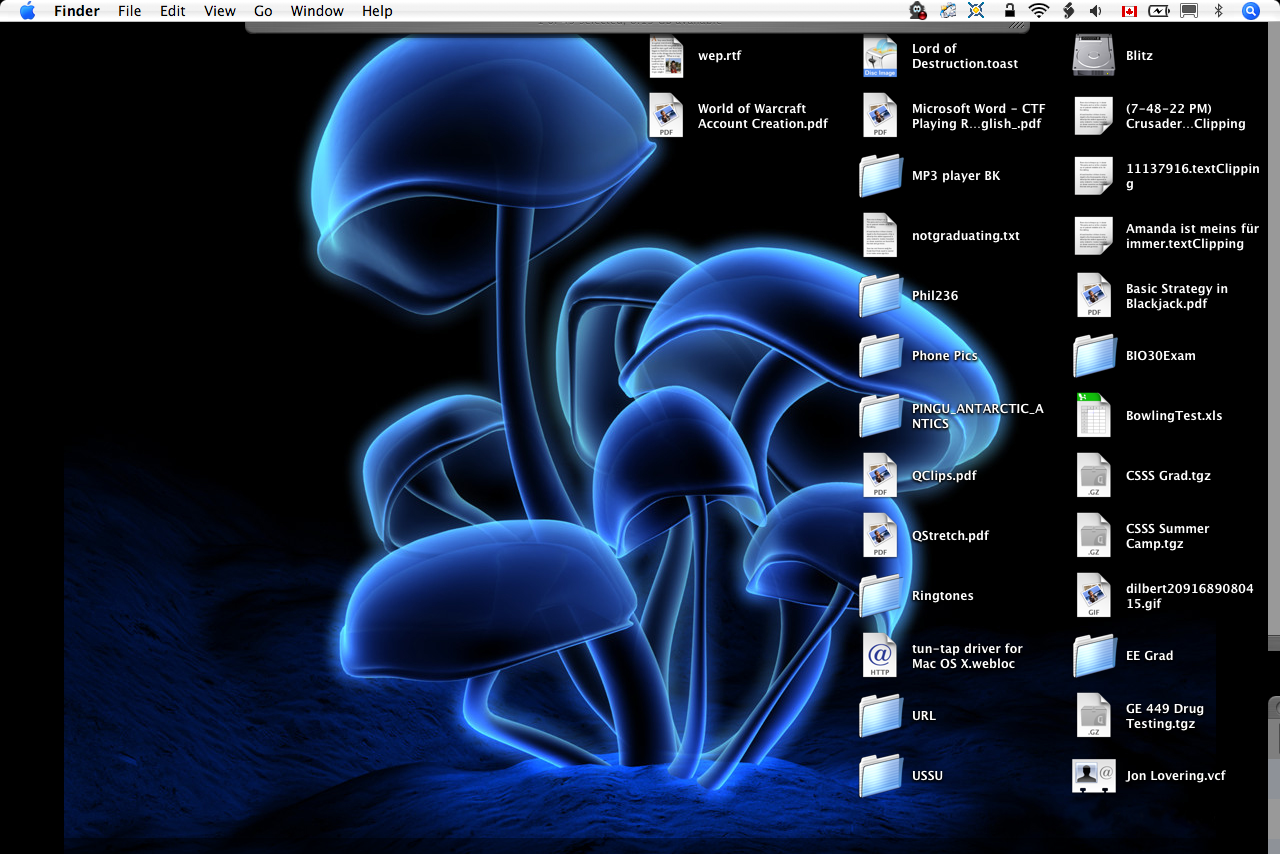The height and width of the screenshot is (854, 1280).
Task: Click the 'notgraduating.txt' file name label
Action: 966,236
